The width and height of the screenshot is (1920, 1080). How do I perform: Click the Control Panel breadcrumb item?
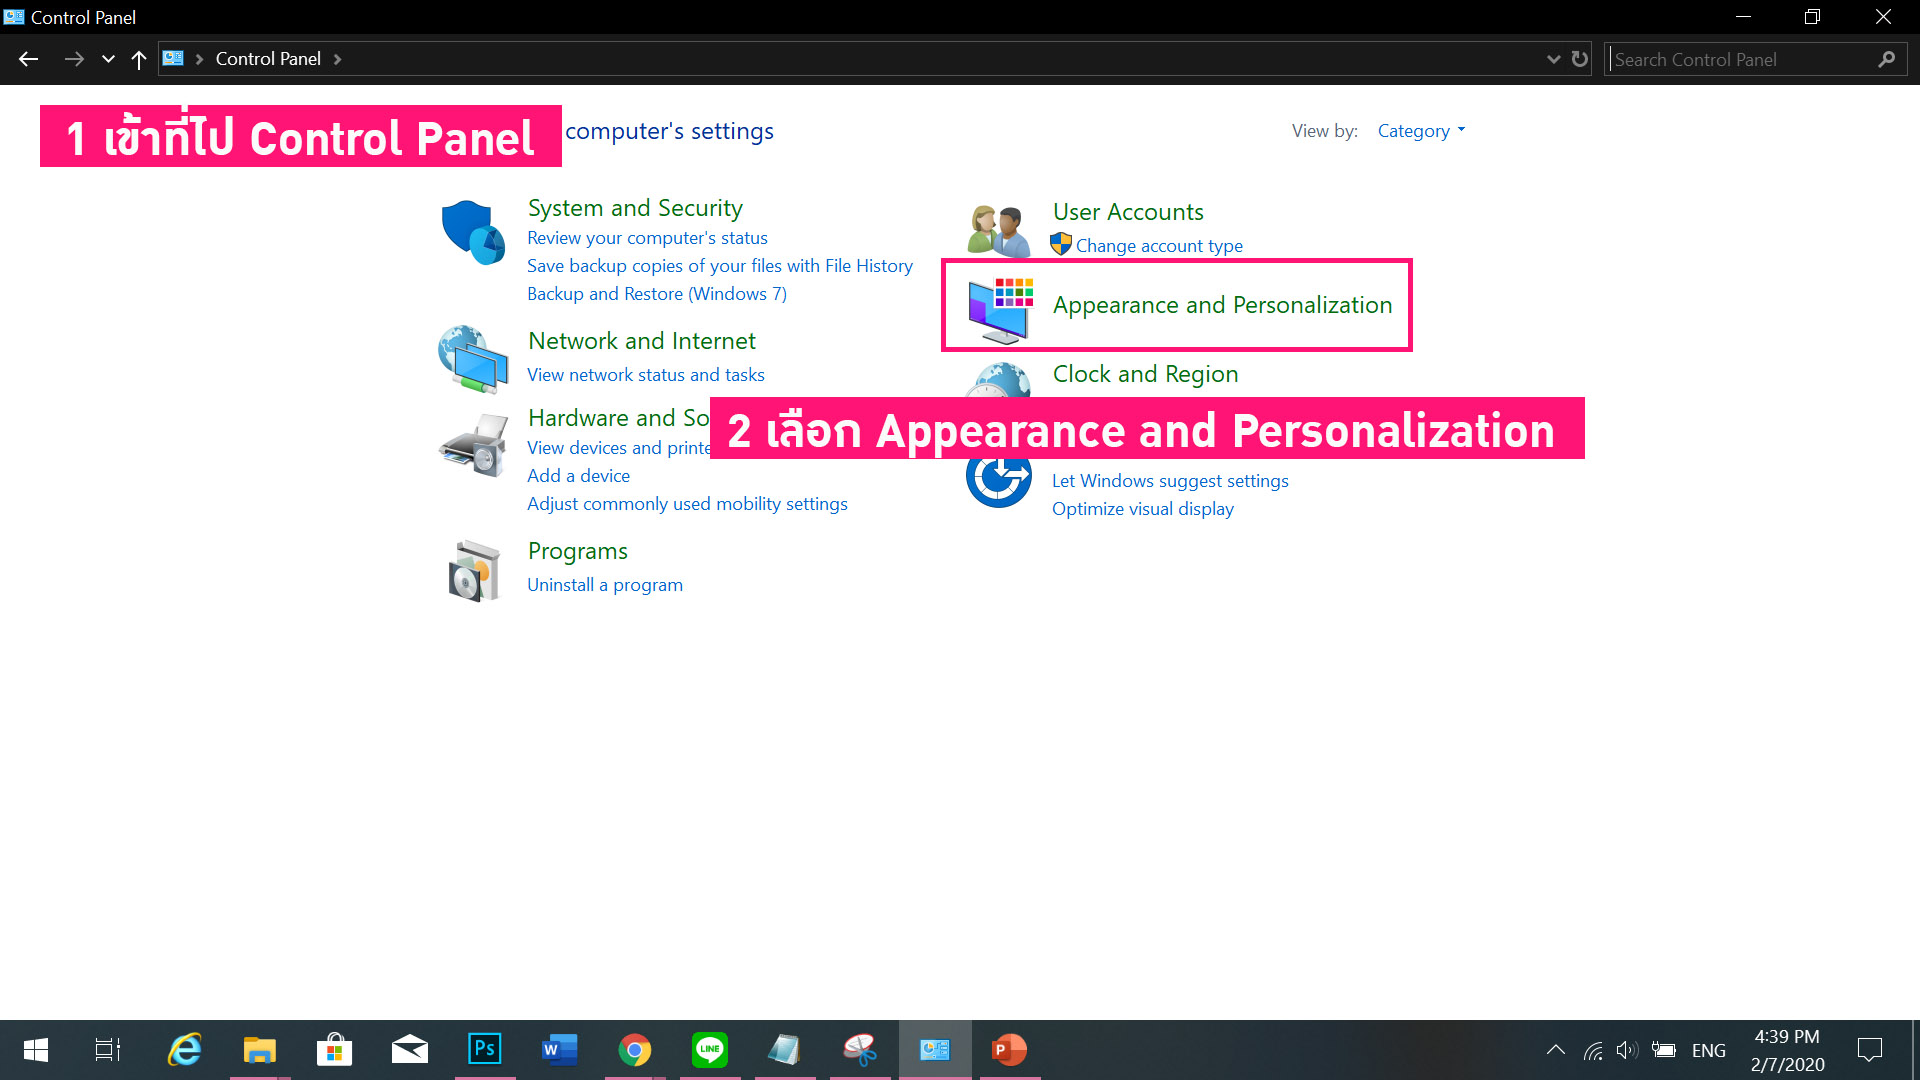(268, 59)
